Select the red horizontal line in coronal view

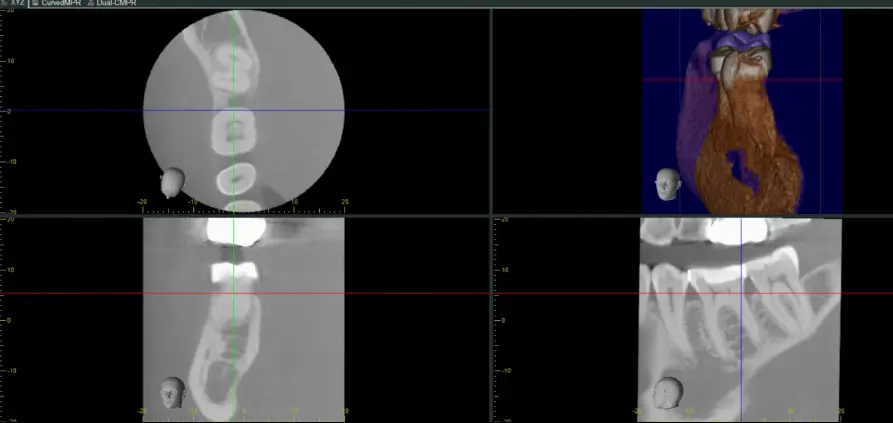point(244,293)
